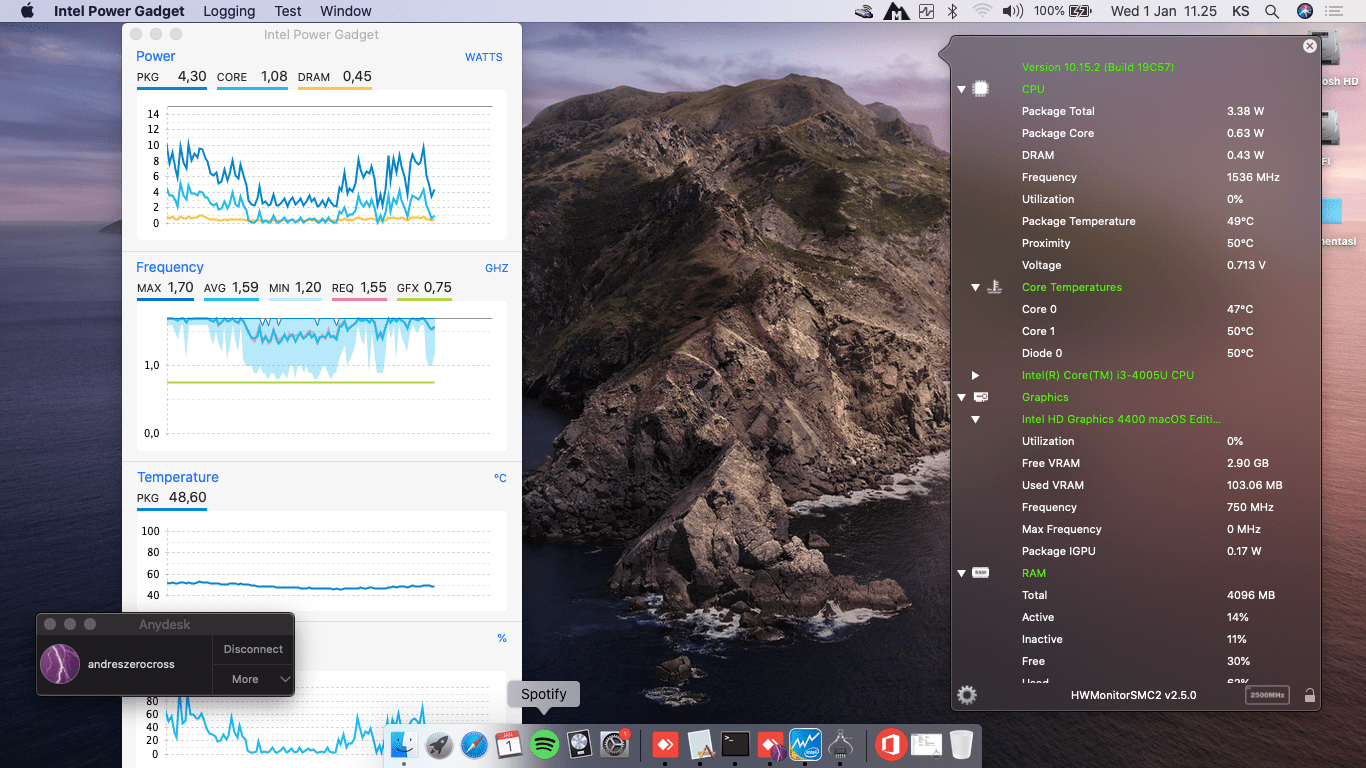Click the 2500MHz button in HWMonitor
The width and height of the screenshot is (1366, 768).
1266,695
